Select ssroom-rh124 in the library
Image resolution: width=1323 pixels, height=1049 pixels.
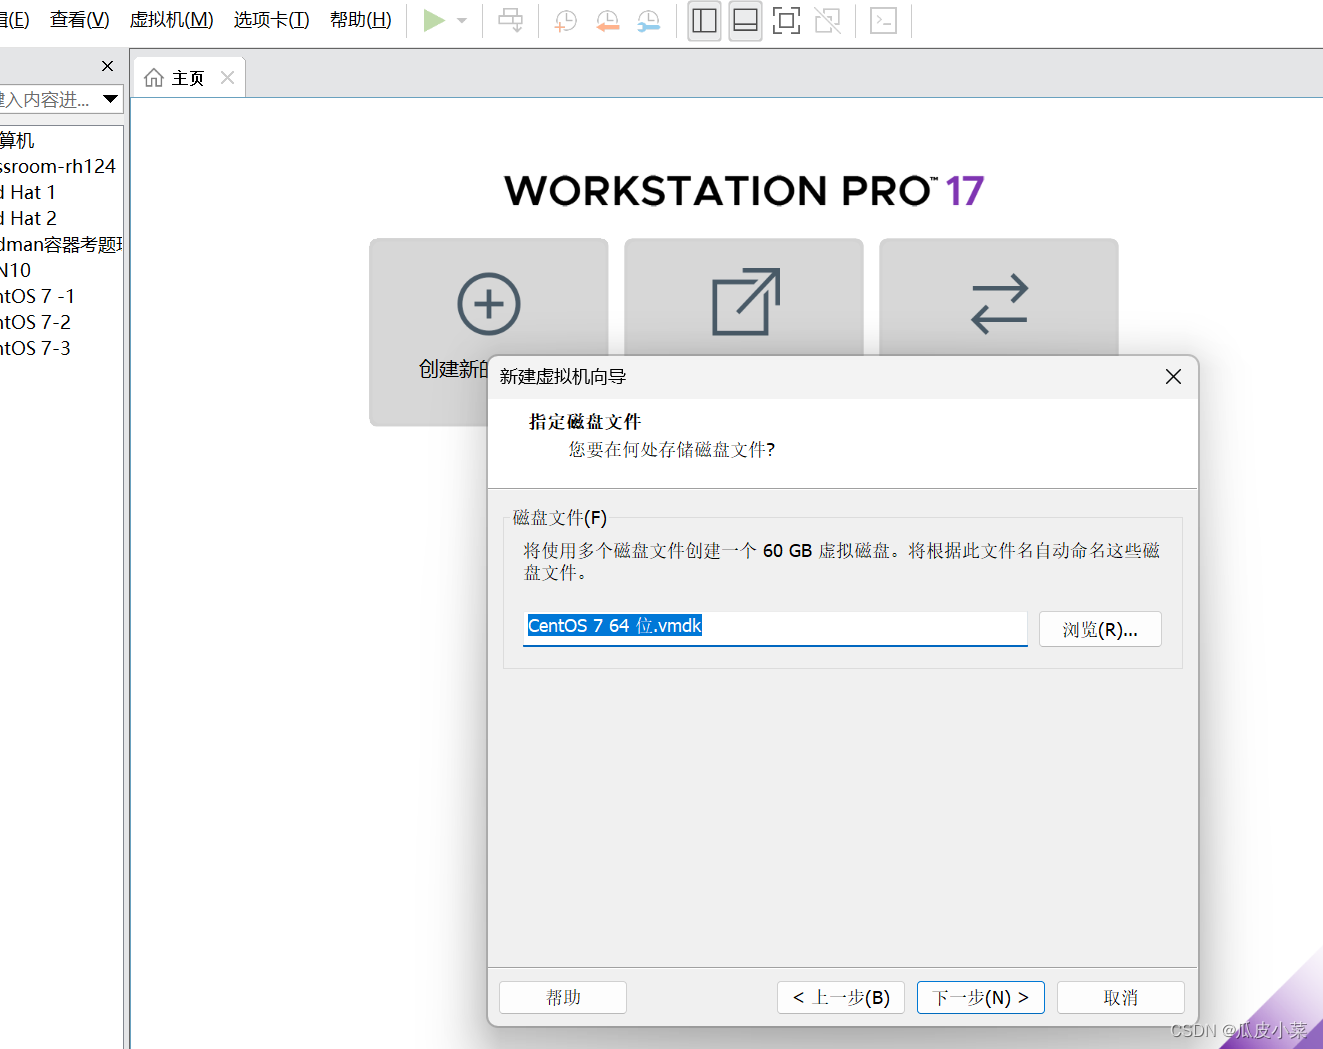pos(58,166)
